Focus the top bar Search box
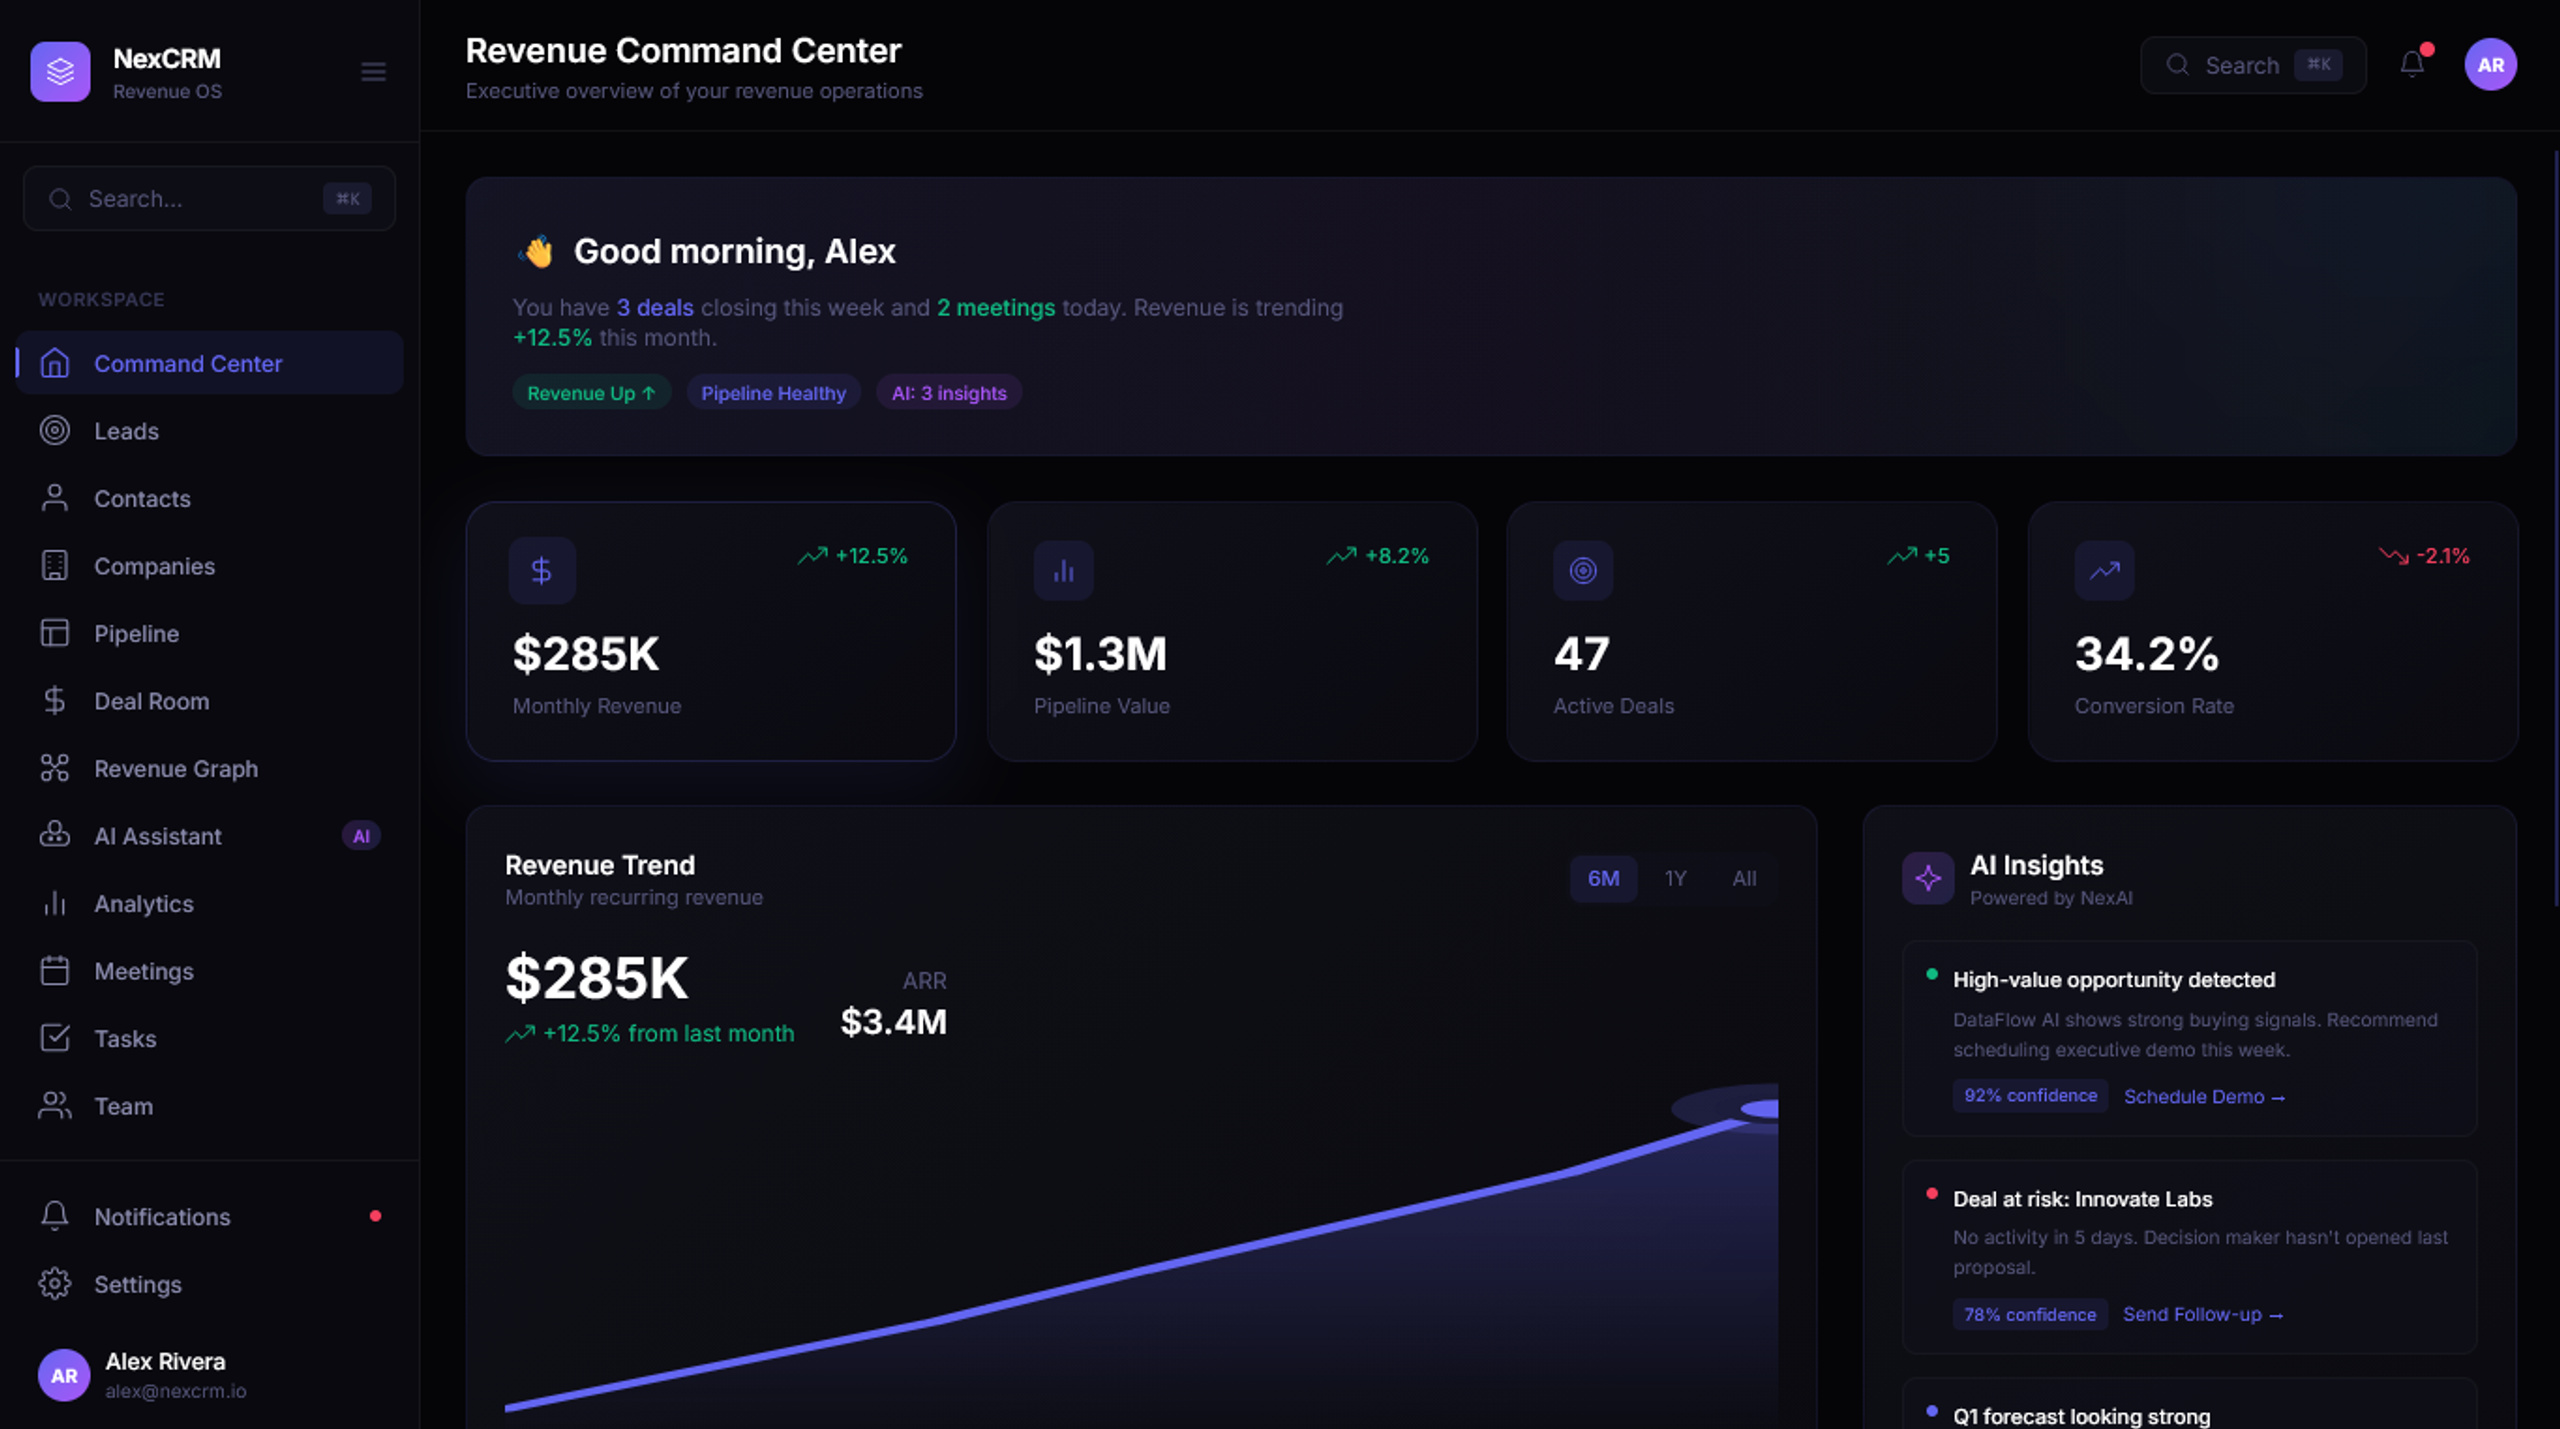Viewport: 2560px width, 1429px height. pos(2253,65)
